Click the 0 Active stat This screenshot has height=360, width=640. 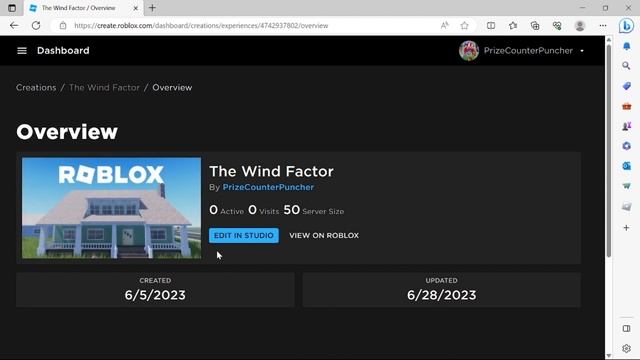pyautogui.click(x=226, y=210)
